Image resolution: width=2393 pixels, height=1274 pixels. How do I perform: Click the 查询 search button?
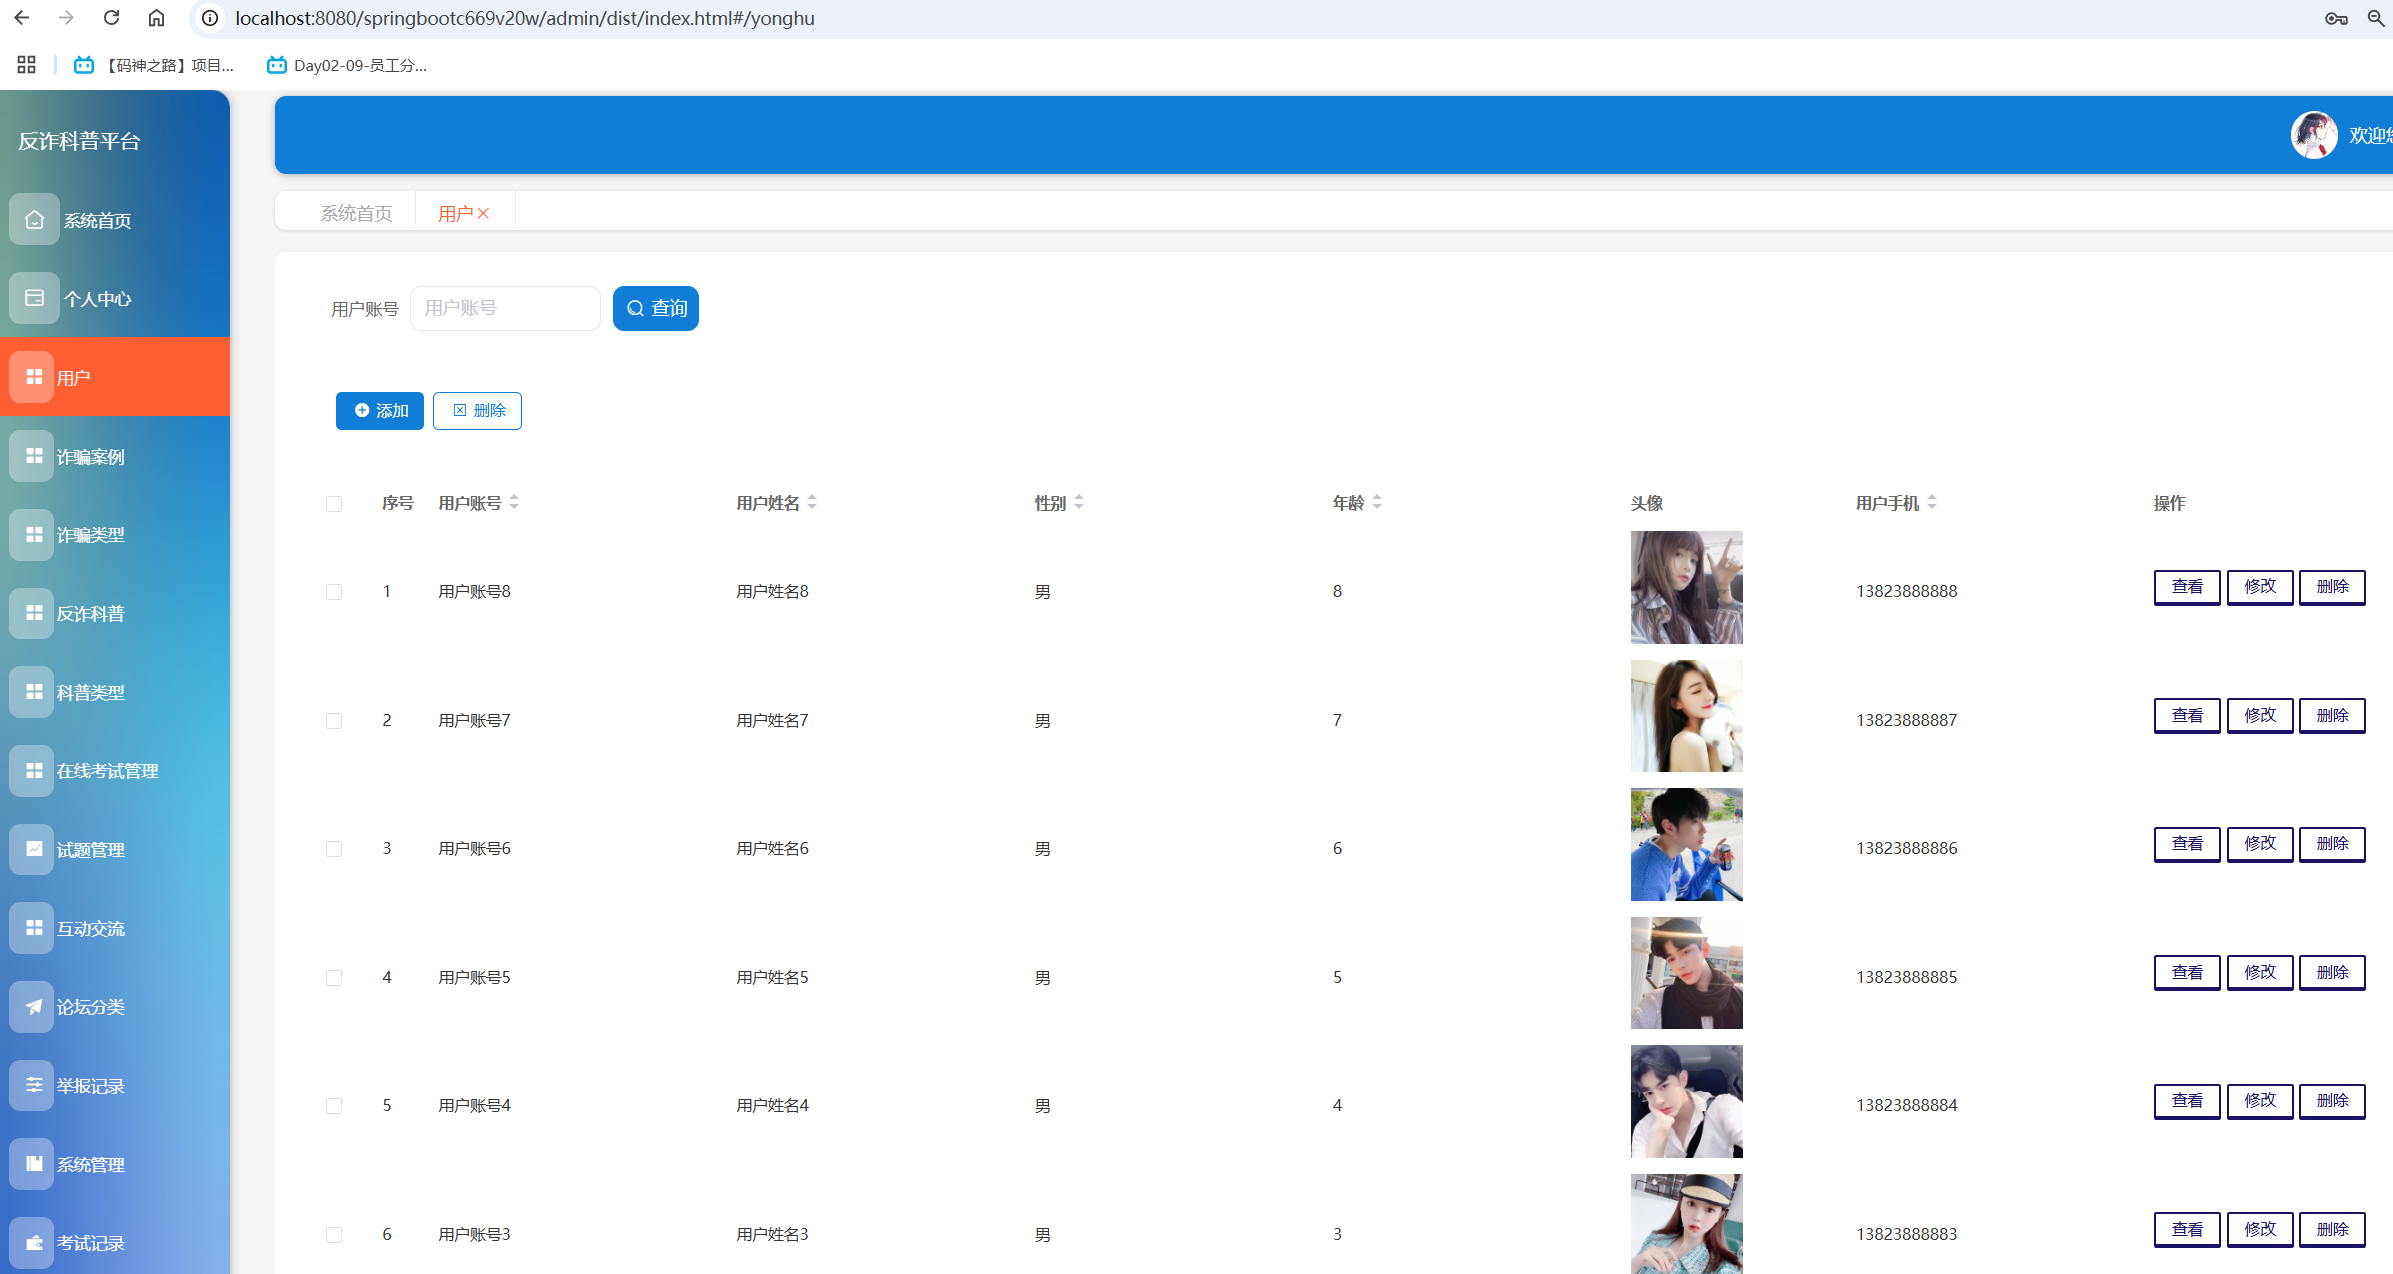(656, 308)
